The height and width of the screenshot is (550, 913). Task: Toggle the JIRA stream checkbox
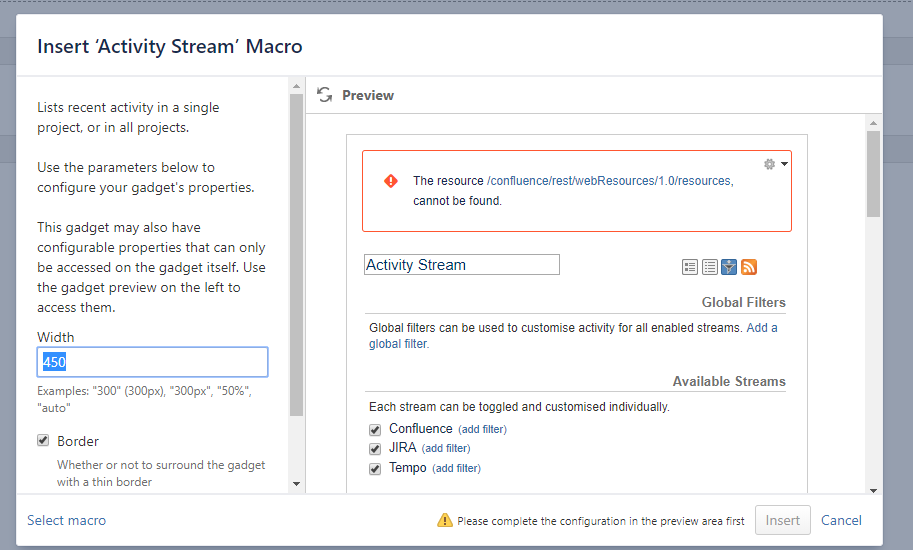tap(375, 449)
